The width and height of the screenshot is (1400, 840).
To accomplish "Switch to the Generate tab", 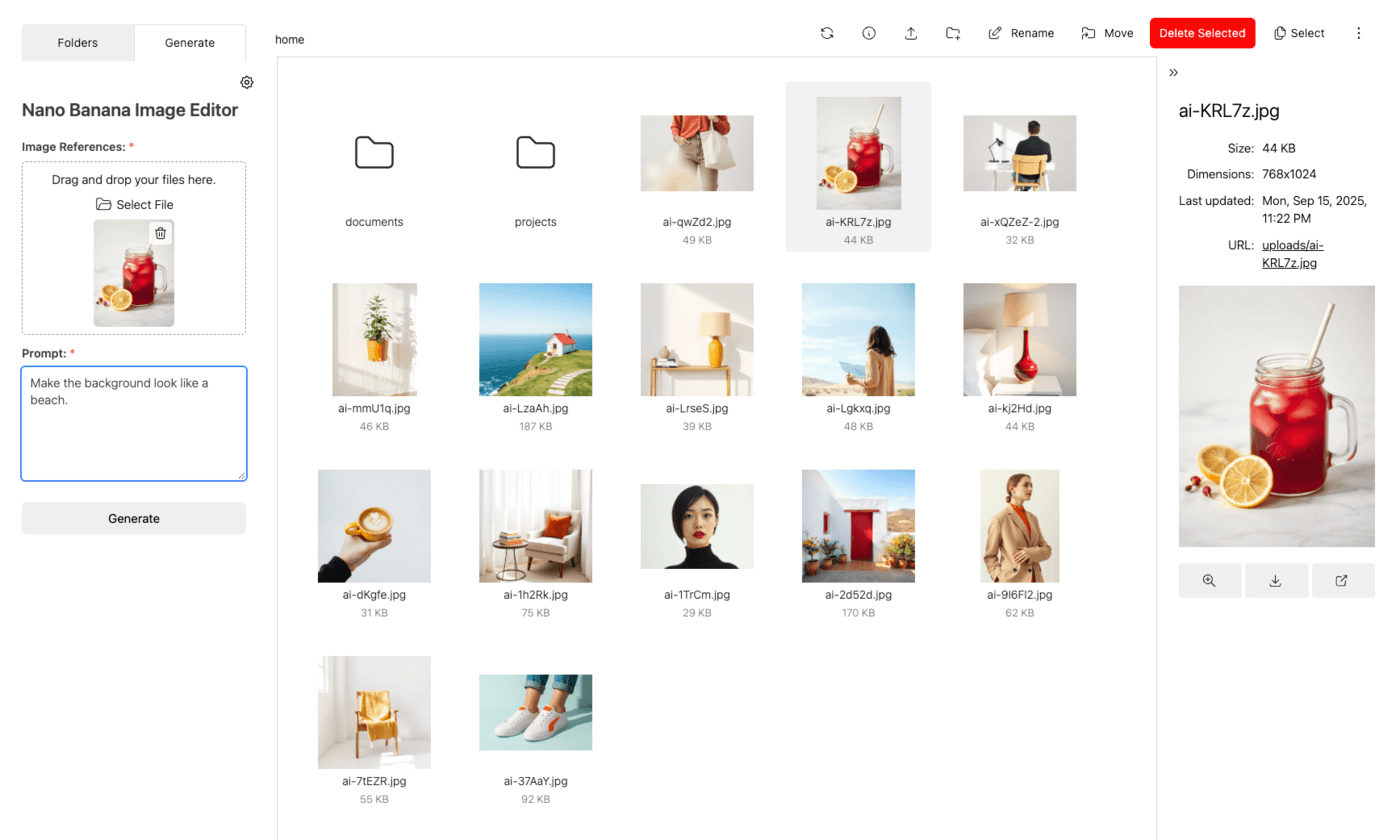I will tap(190, 43).
